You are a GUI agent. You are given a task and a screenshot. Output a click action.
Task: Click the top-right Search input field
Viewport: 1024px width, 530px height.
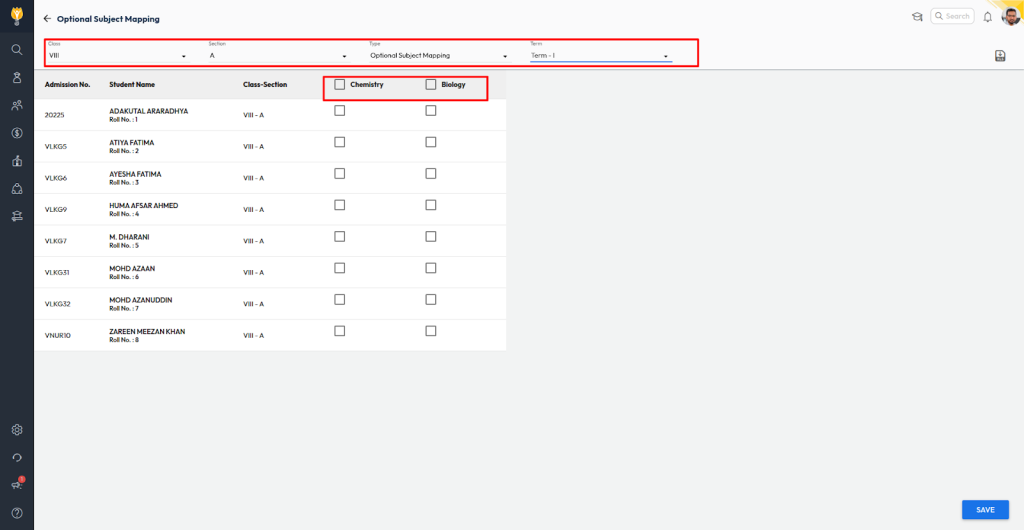pyautogui.click(x=952, y=16)
